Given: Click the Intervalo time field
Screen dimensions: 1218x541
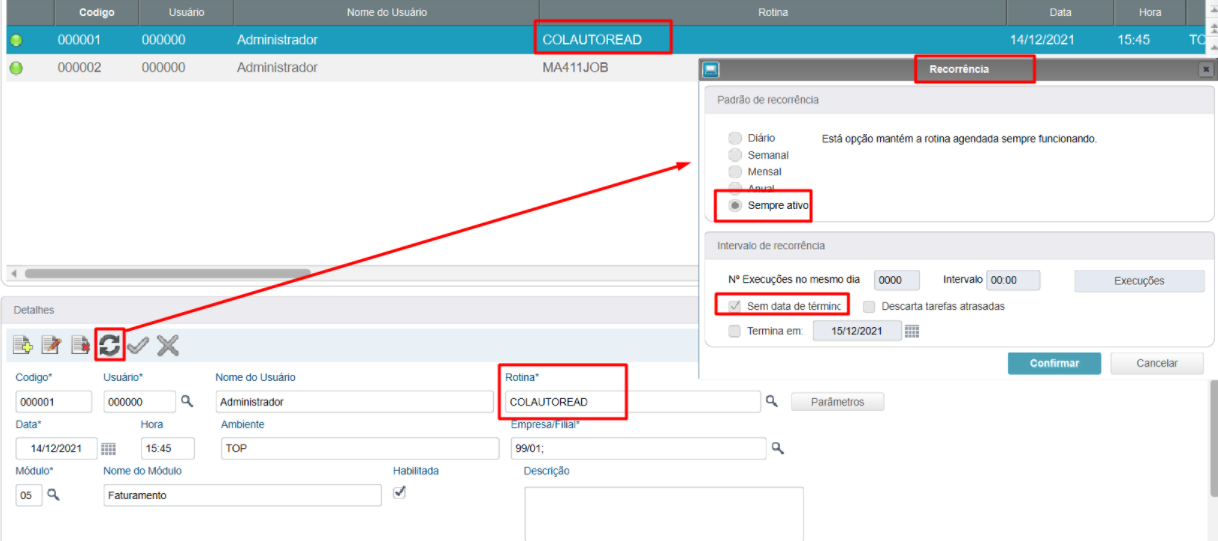Looking at the screenshot, I should click(1013, 281).
